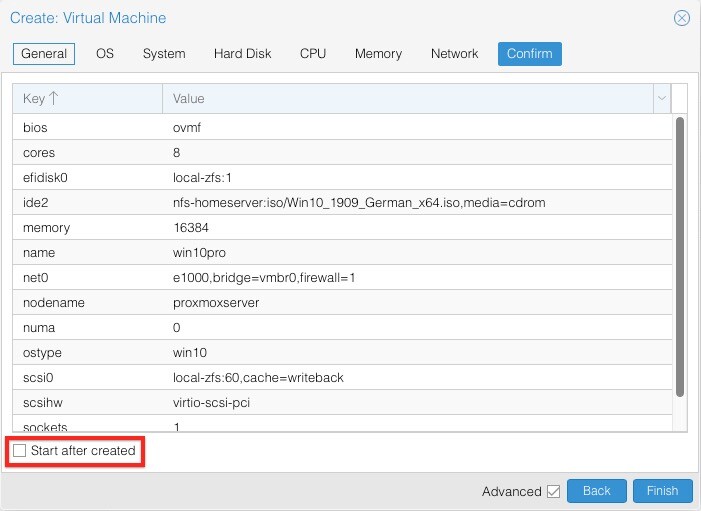Viewport: 701px width, 511px height.
Task: Select the proxmoxserver value
Action: pyautogui.click(x=216, y=303)
